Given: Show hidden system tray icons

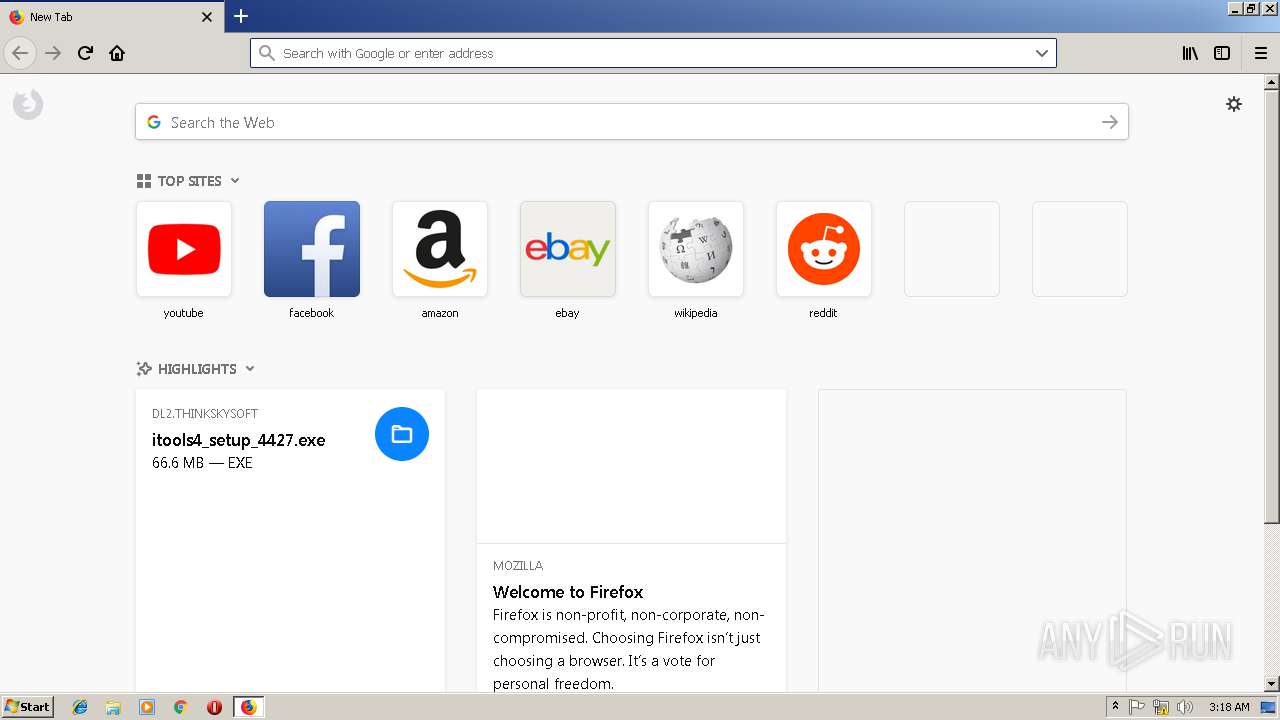Looking at the screenshot, I should coord(1115,707).
